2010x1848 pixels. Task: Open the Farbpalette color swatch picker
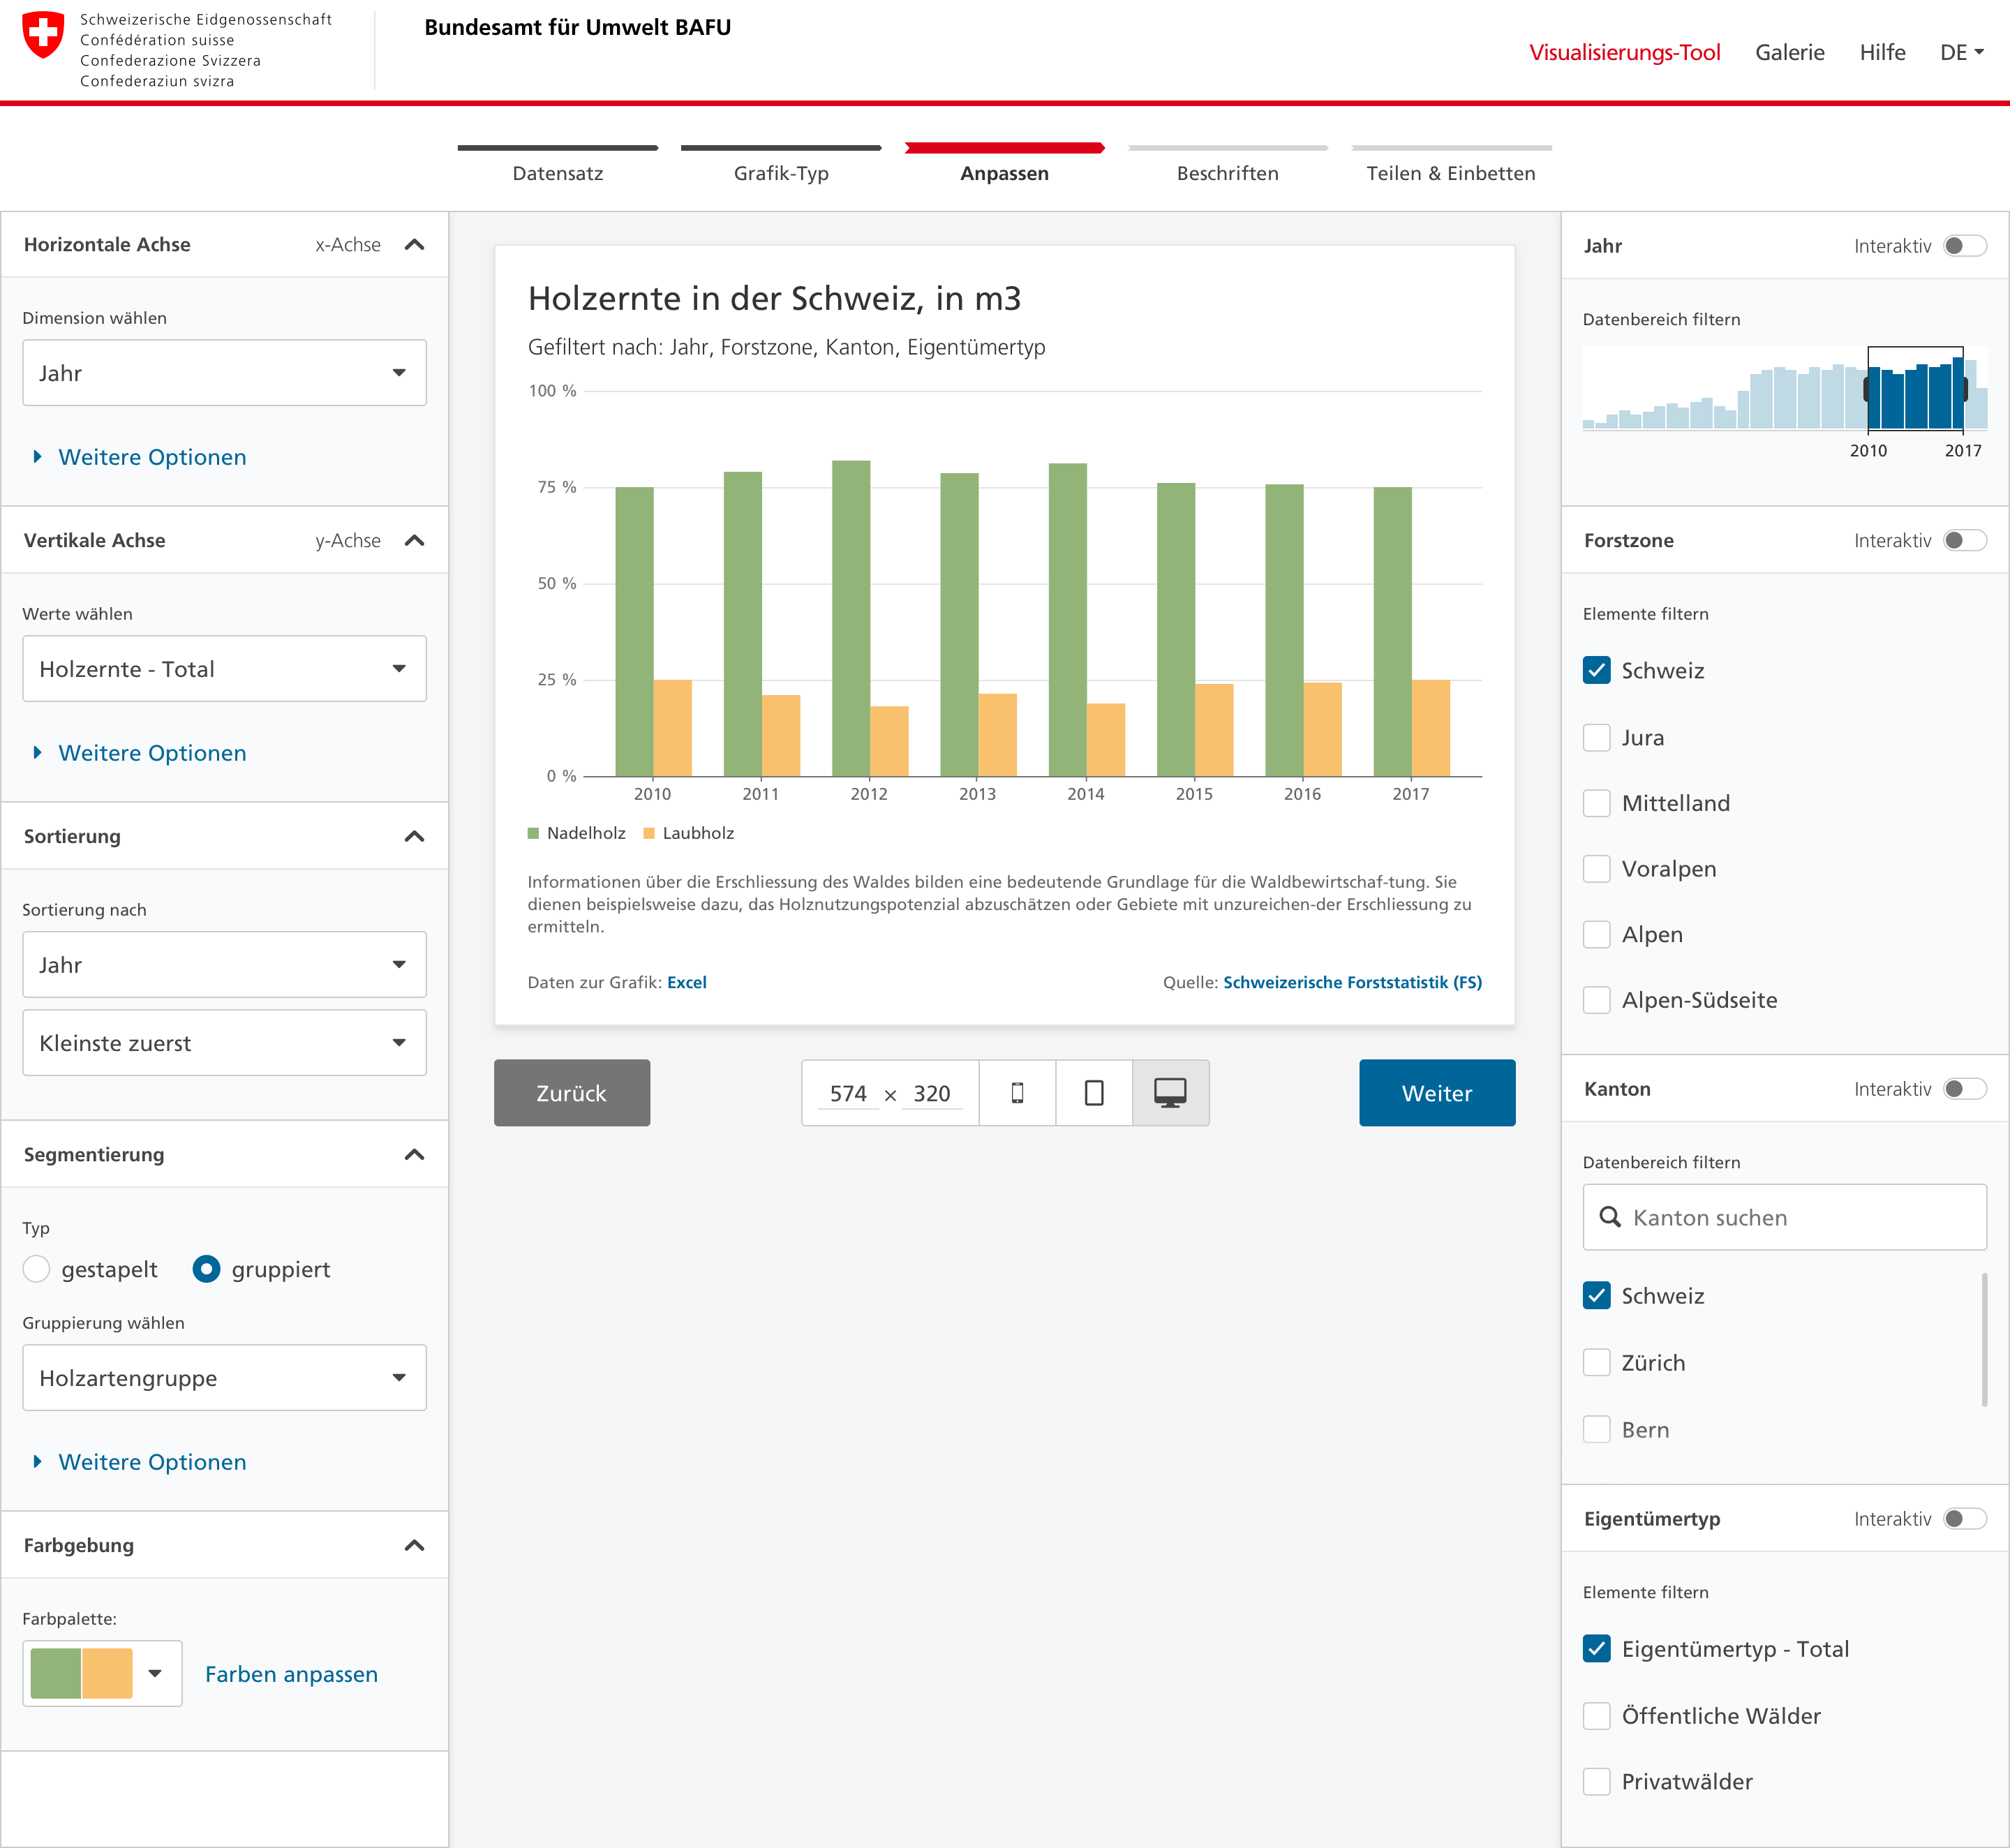[x=102, y=1674]
